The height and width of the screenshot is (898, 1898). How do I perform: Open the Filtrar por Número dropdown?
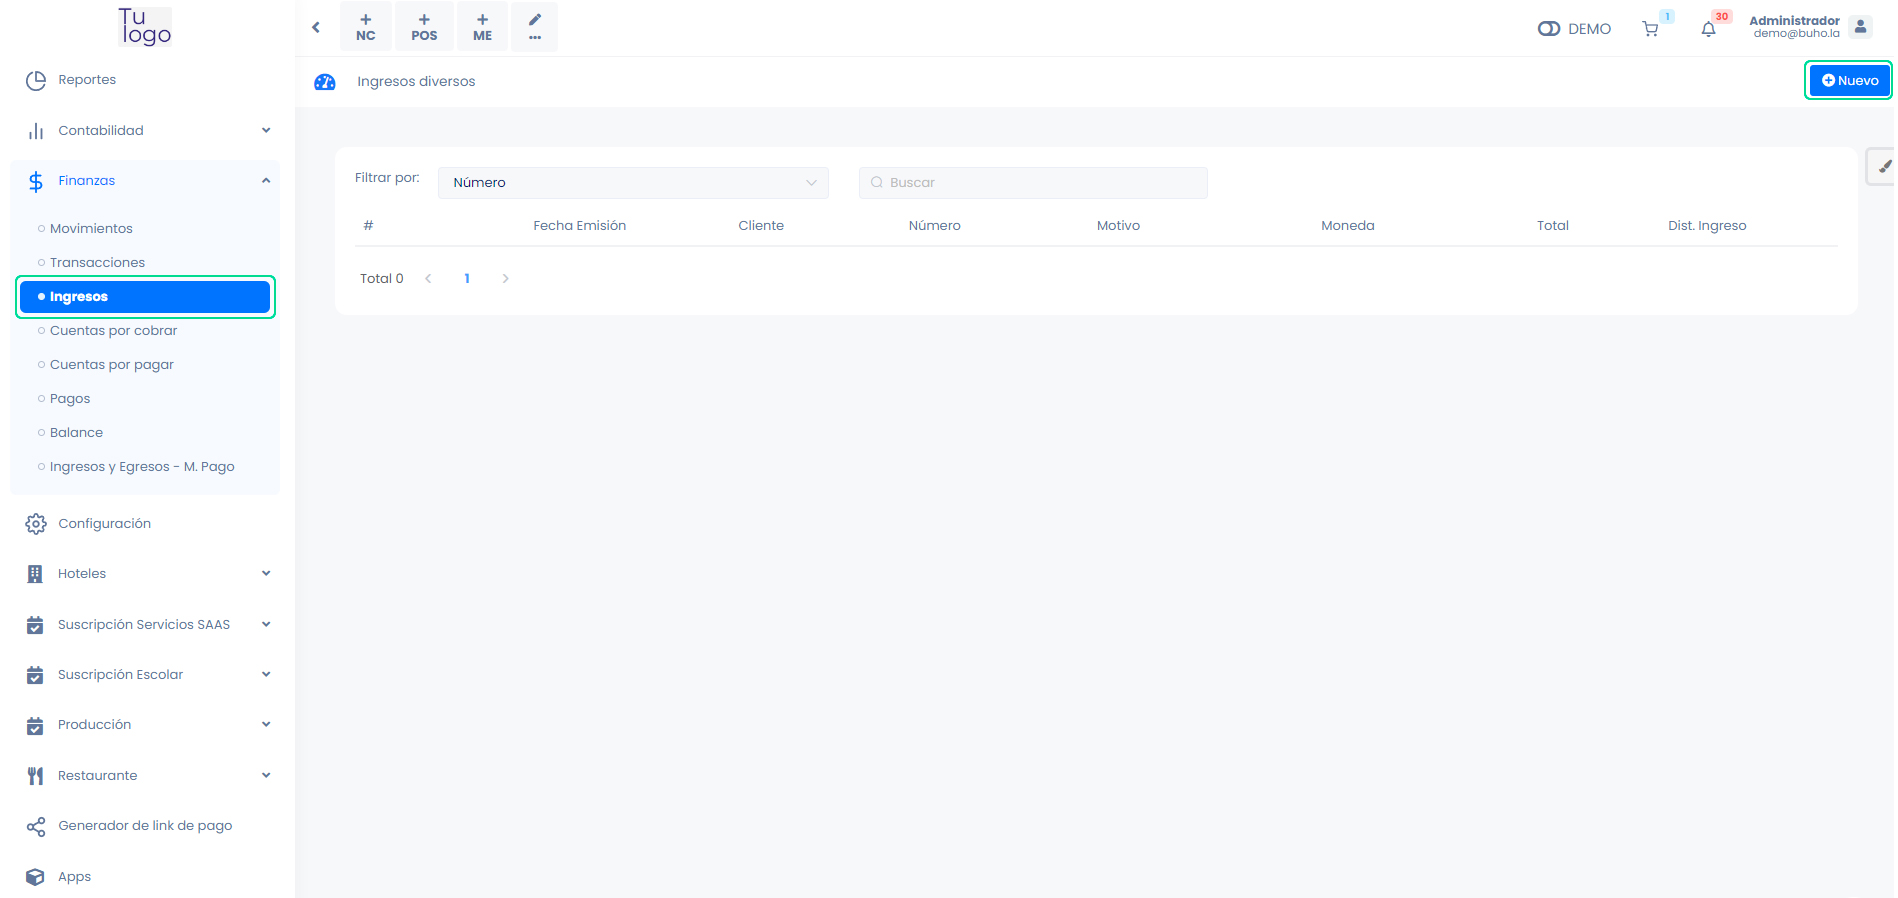(633, 183)
